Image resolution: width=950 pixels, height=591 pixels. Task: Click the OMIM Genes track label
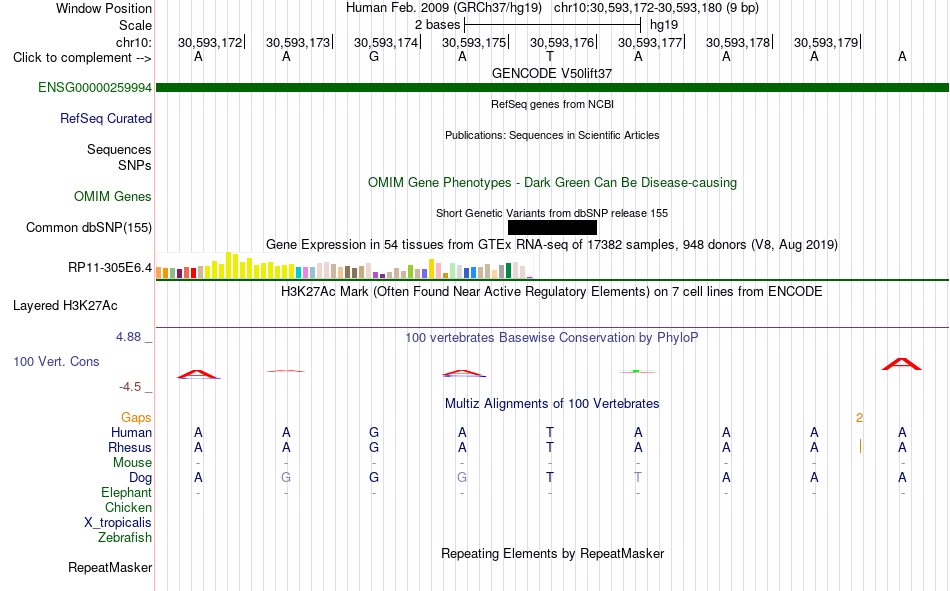112,196
